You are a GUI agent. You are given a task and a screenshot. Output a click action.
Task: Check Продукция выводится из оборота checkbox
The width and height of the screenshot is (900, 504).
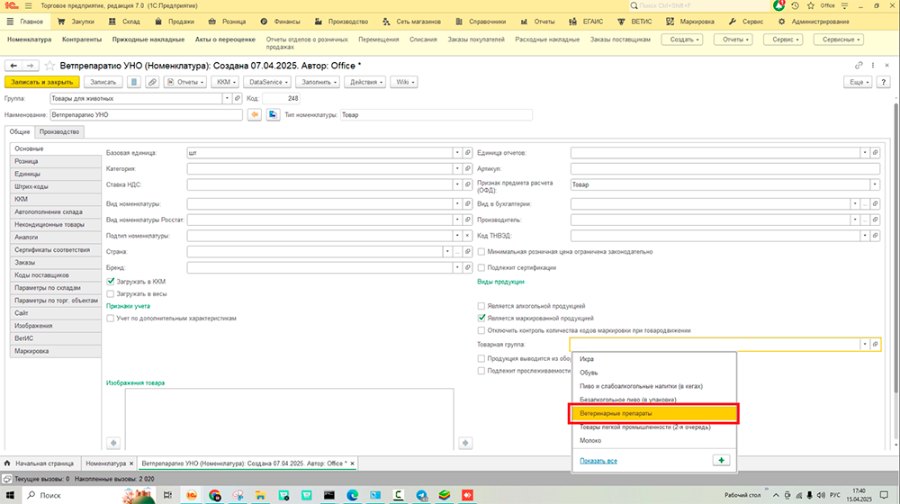tap(482, 358)
